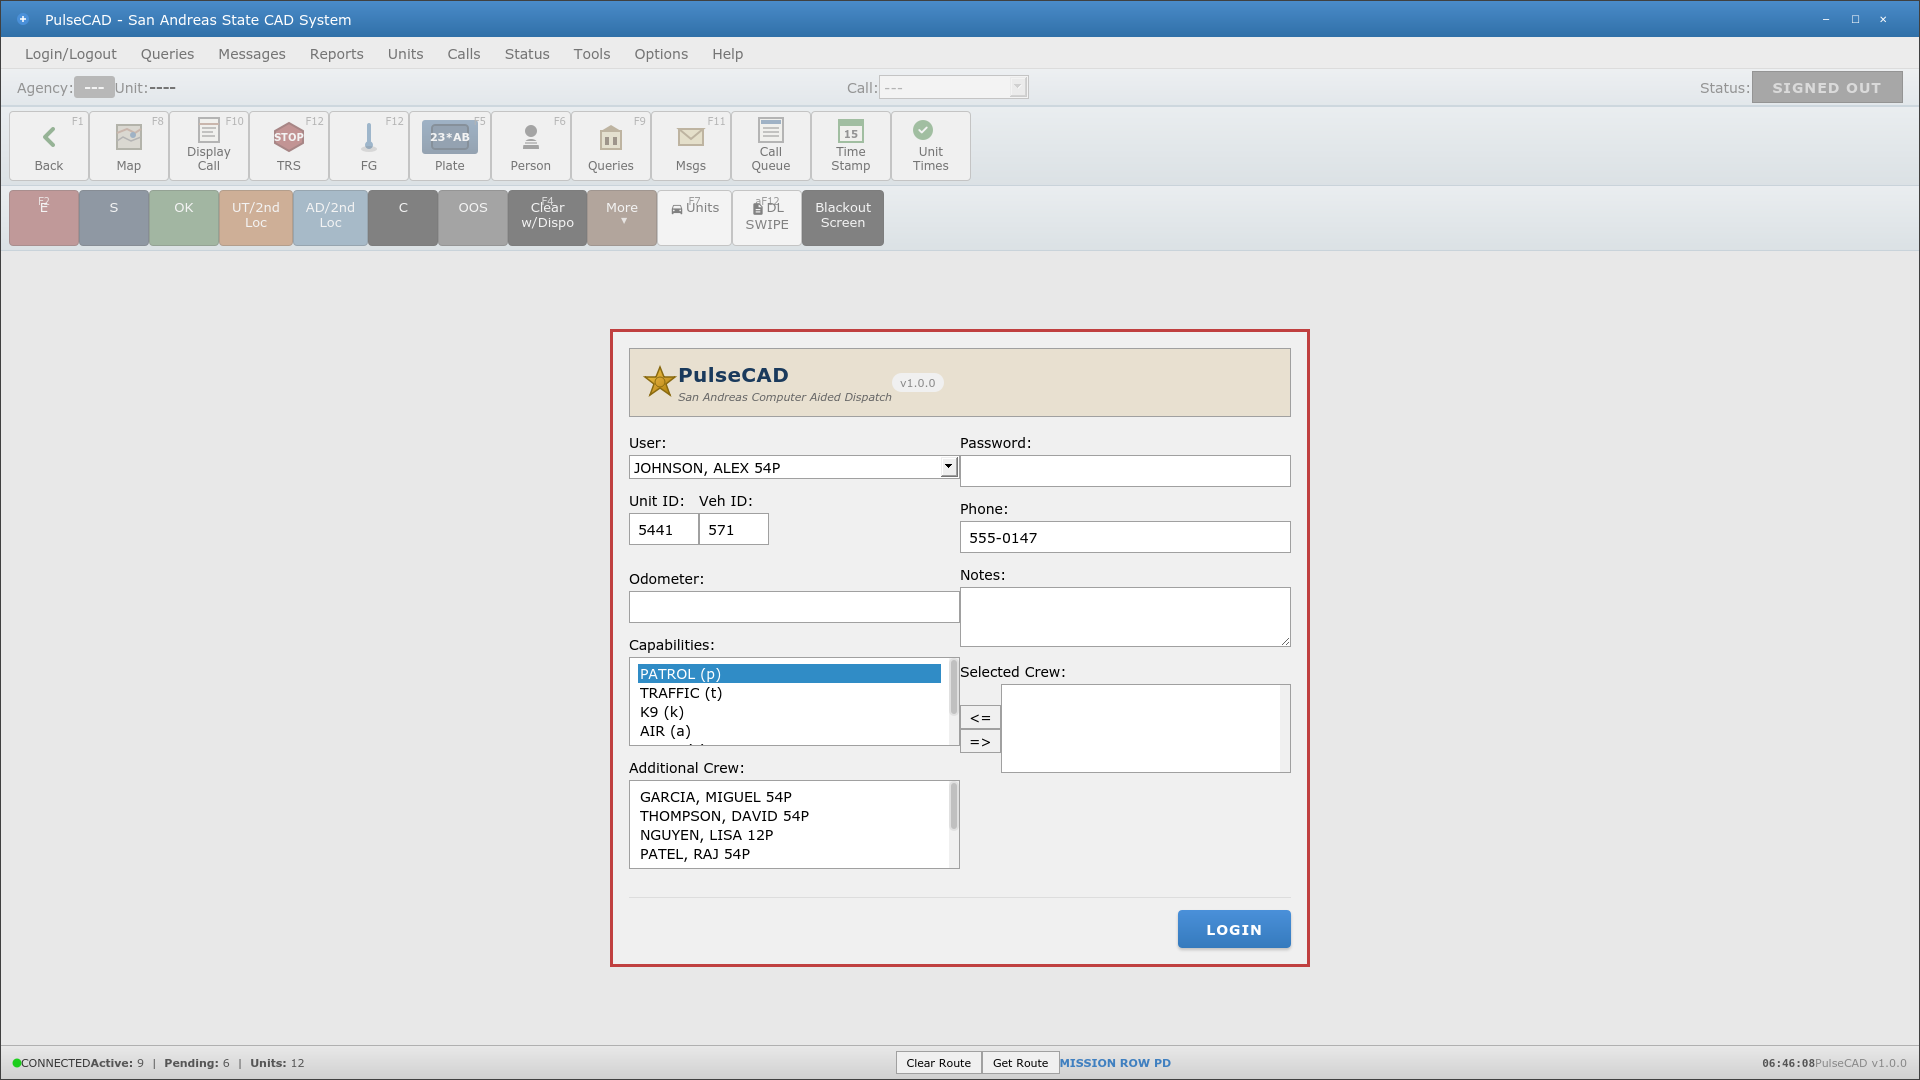1920x1080 pixels.
Task: Open the Queries menu
Action: point(167,54)
